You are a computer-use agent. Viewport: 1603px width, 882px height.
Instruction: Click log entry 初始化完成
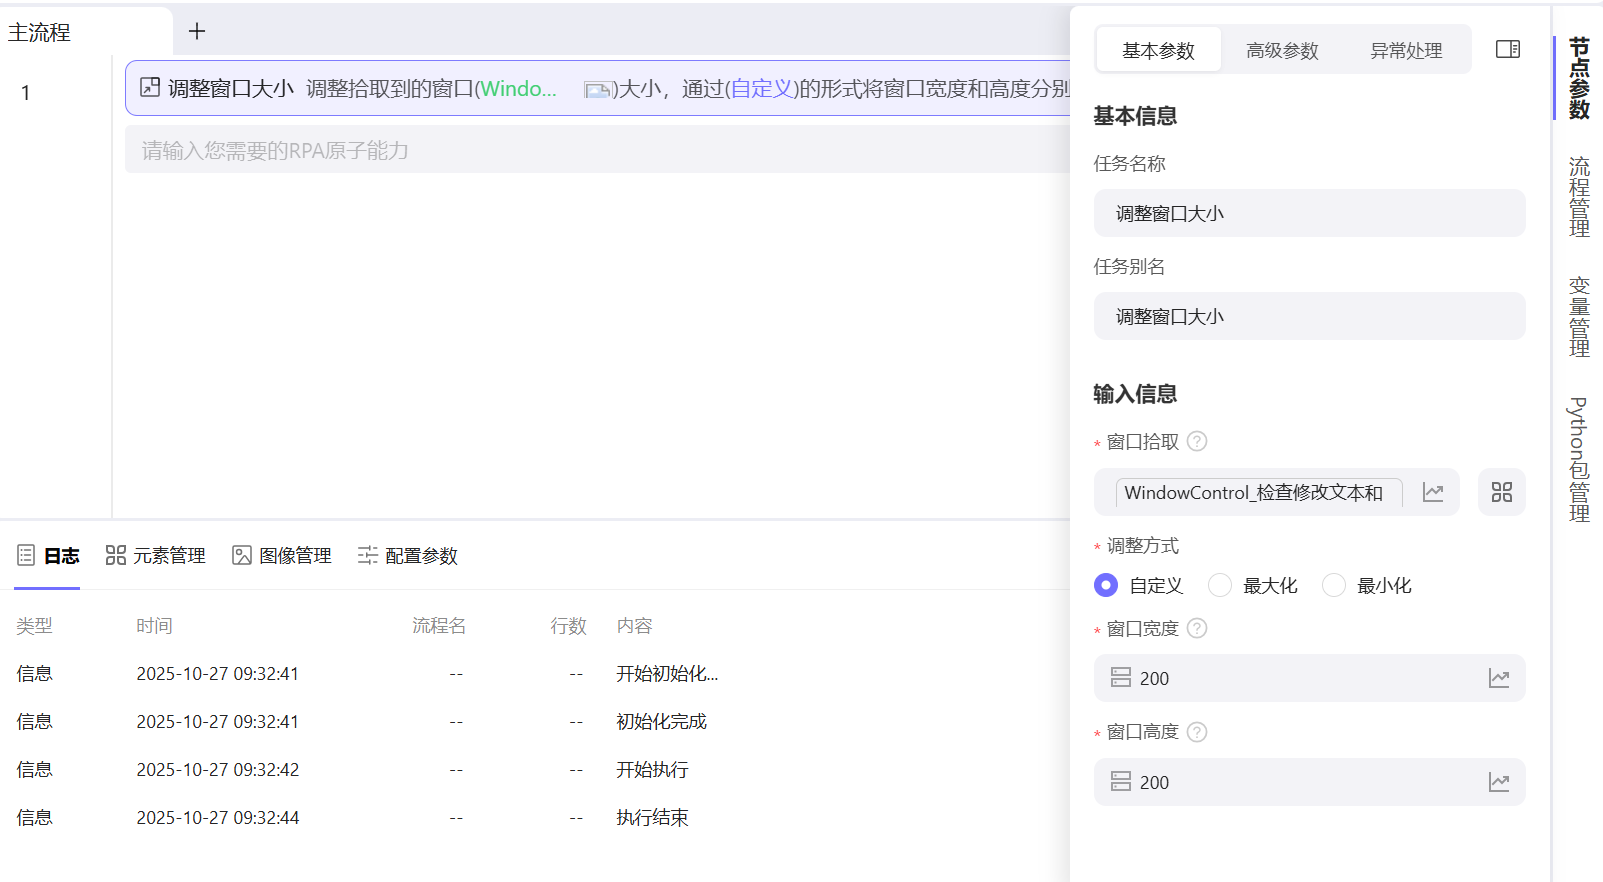point(661,722)
